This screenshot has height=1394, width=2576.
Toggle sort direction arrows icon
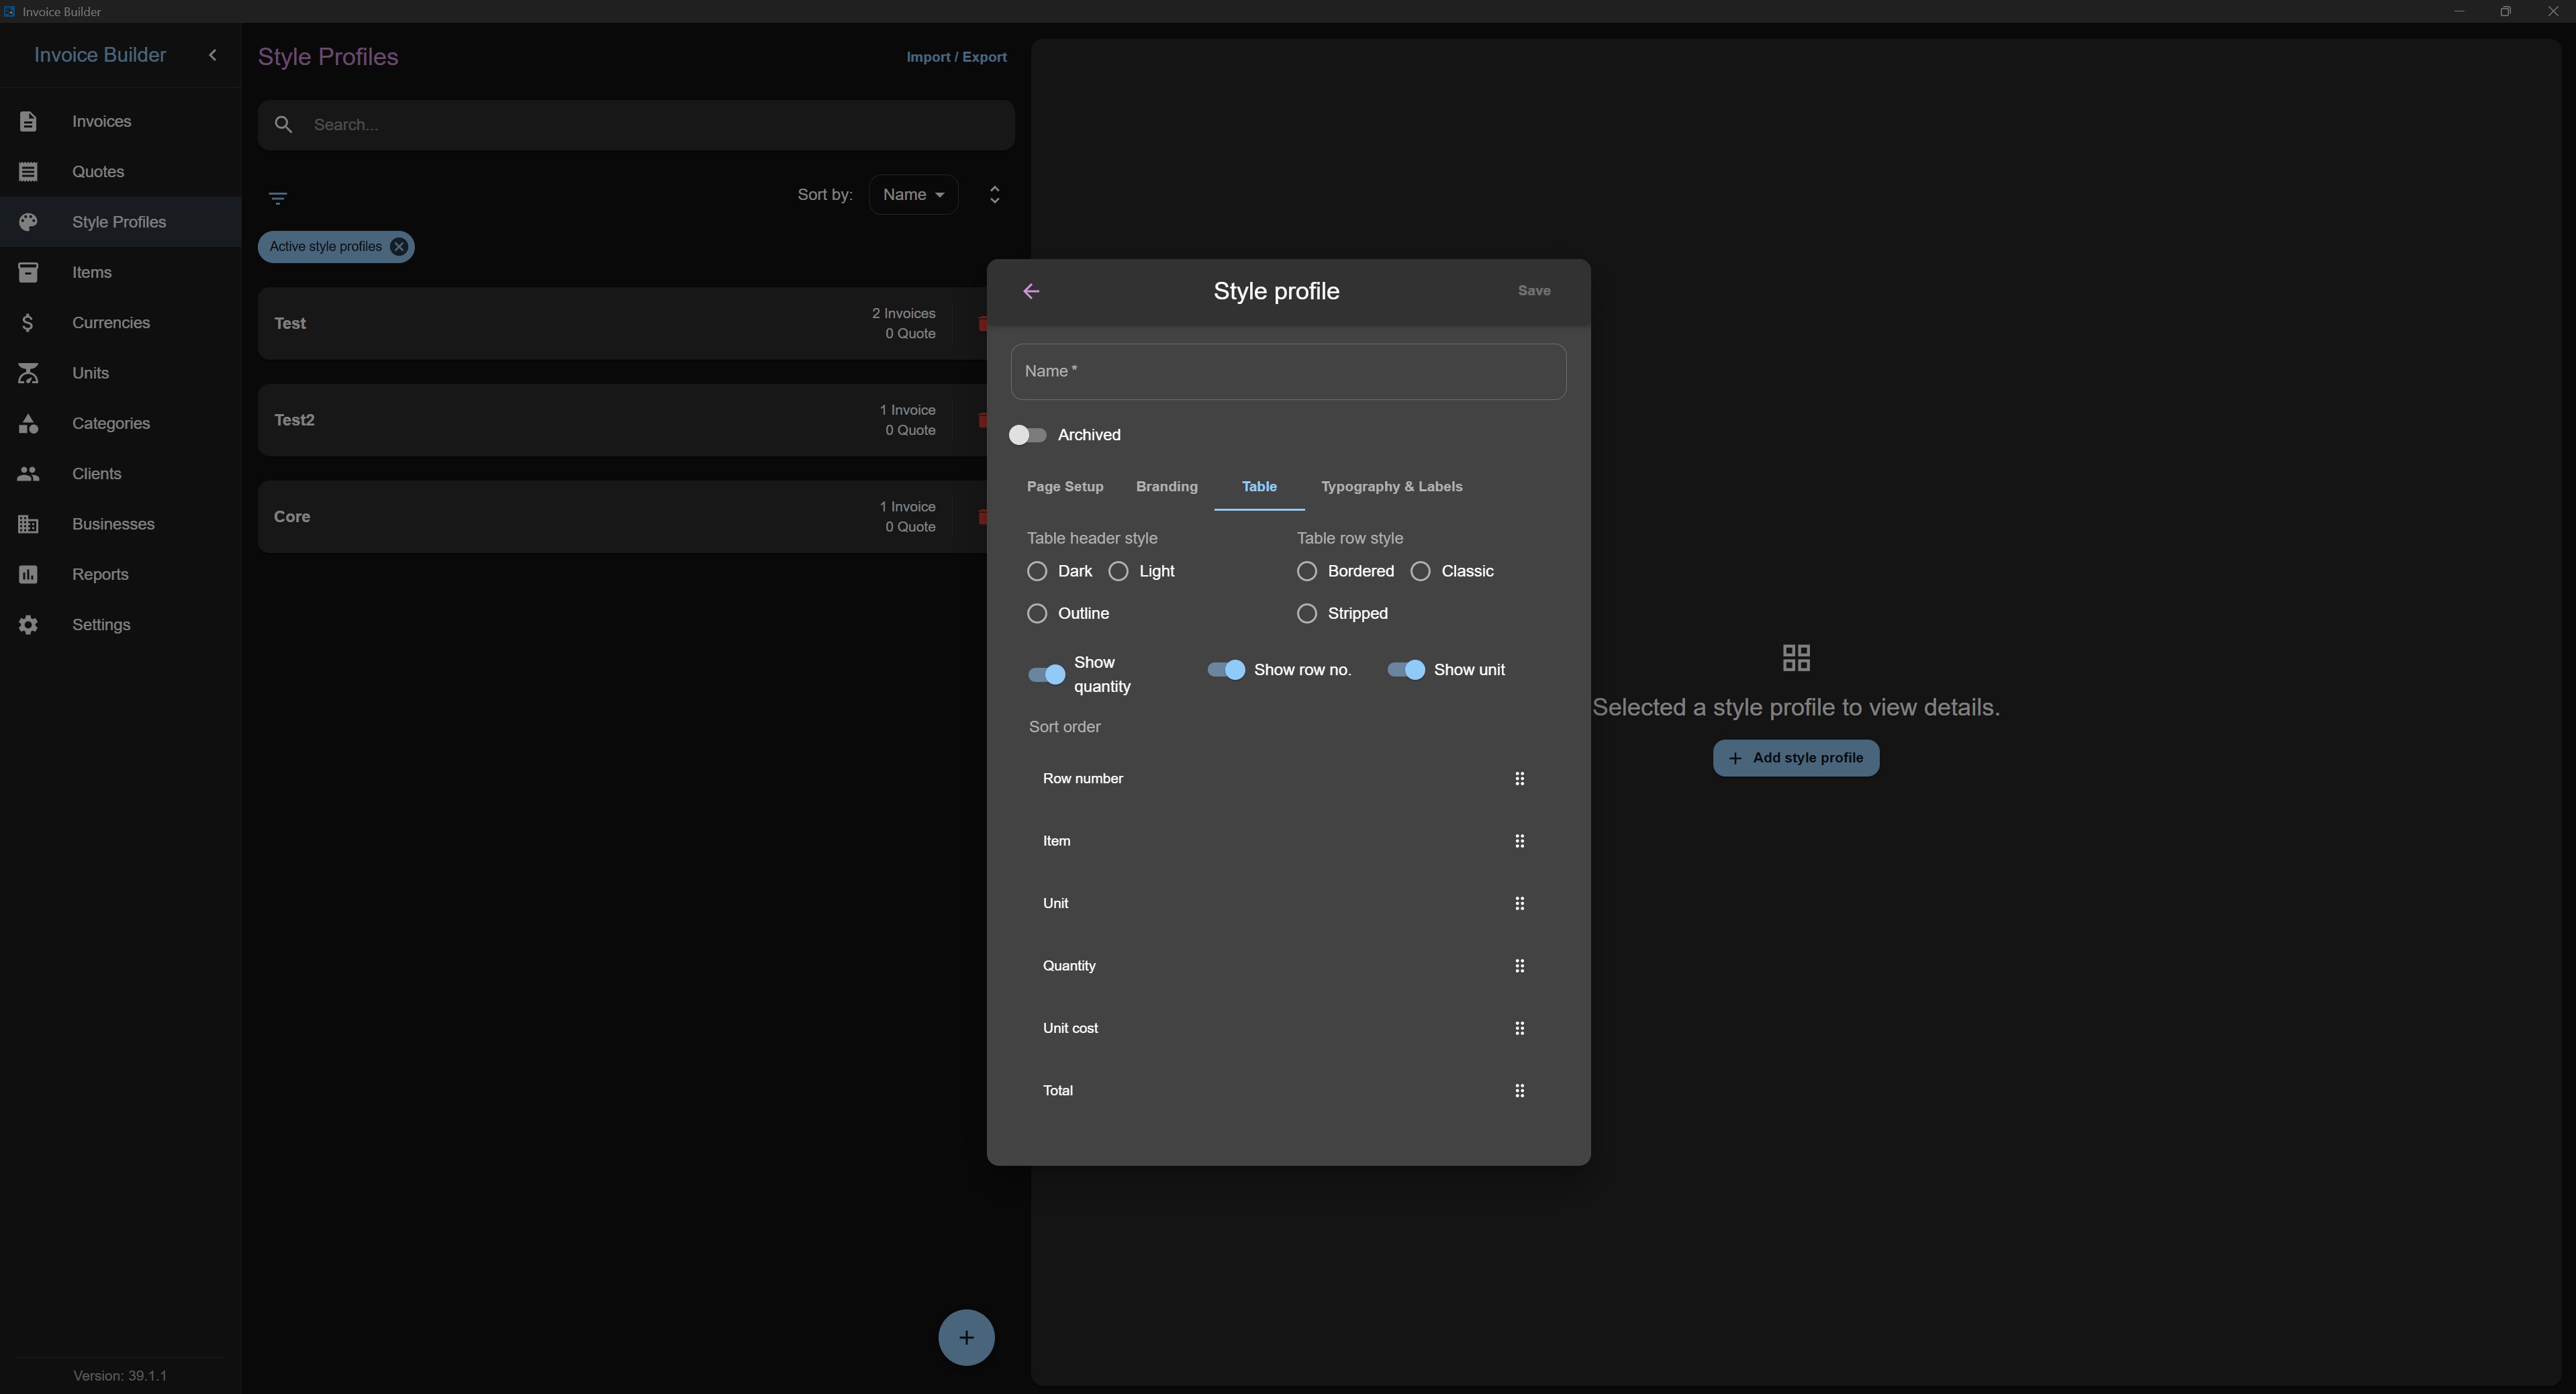point(994,195)
